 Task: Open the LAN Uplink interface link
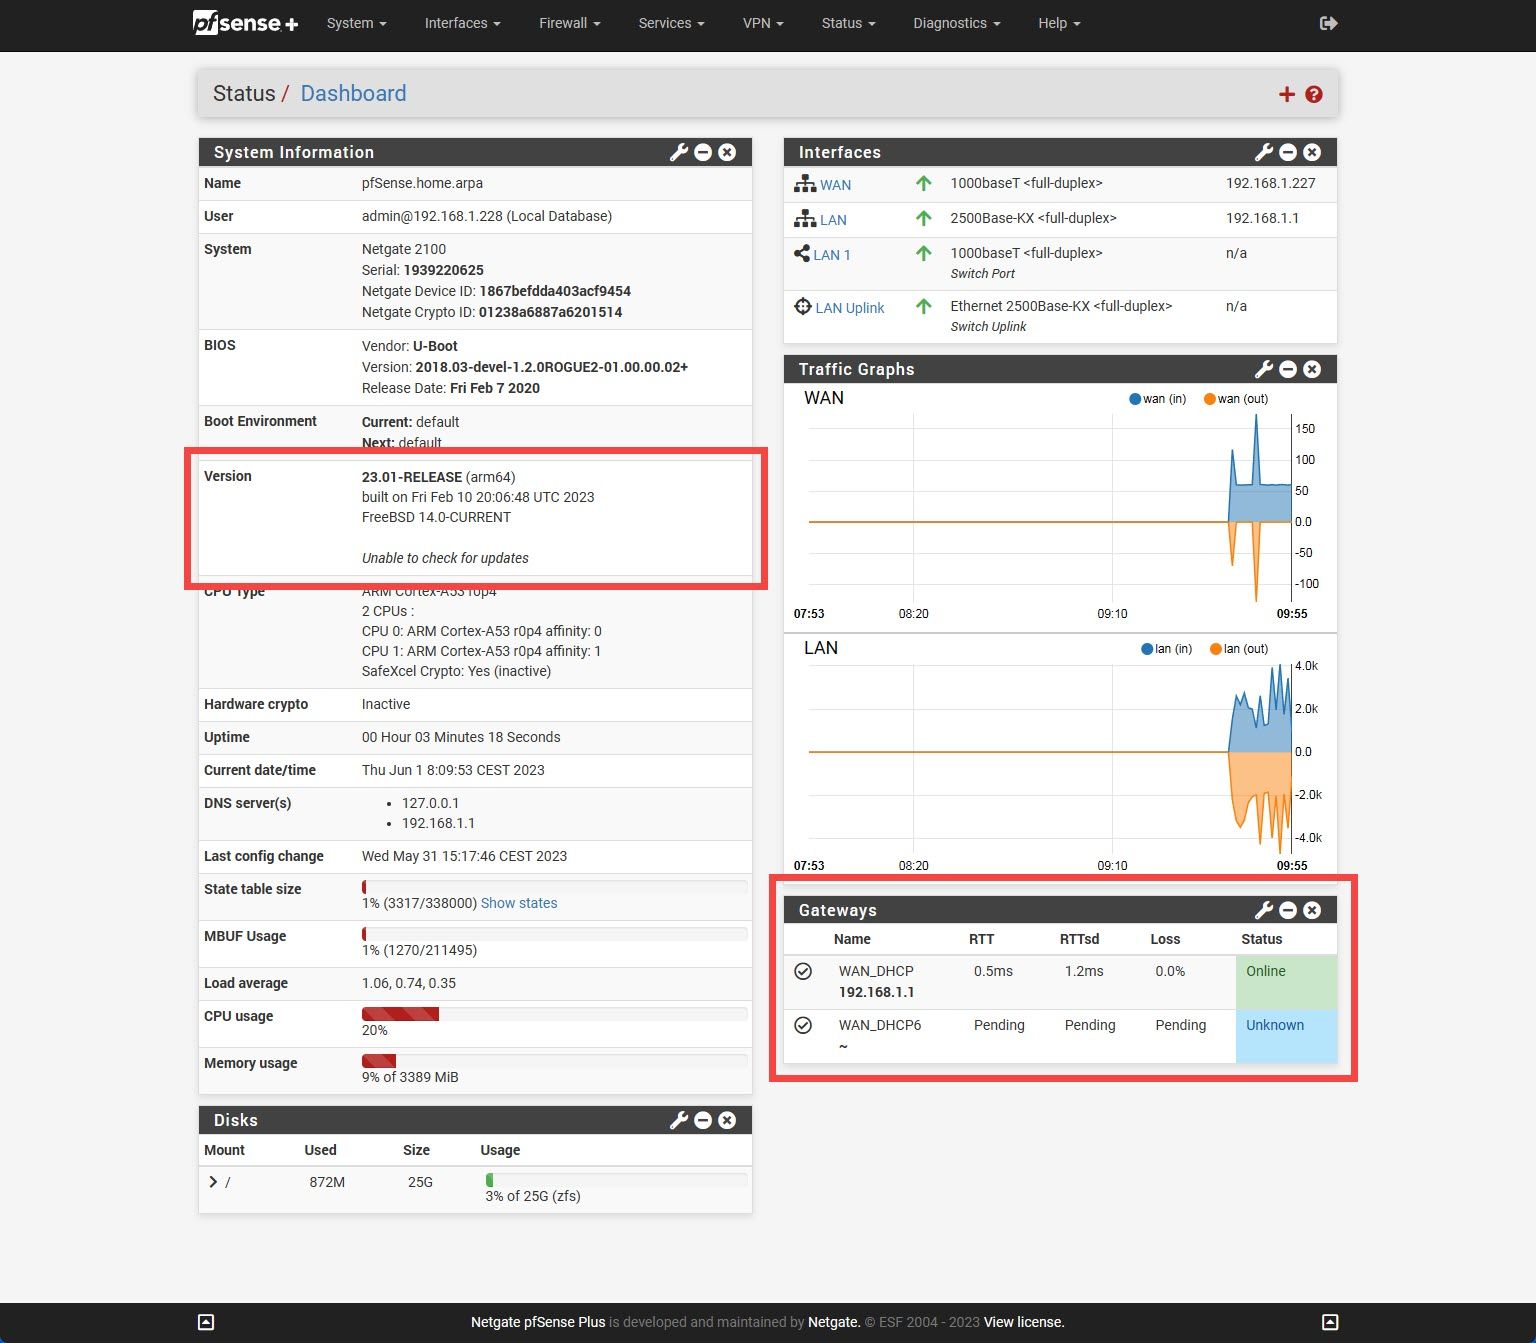click(850, 308)
